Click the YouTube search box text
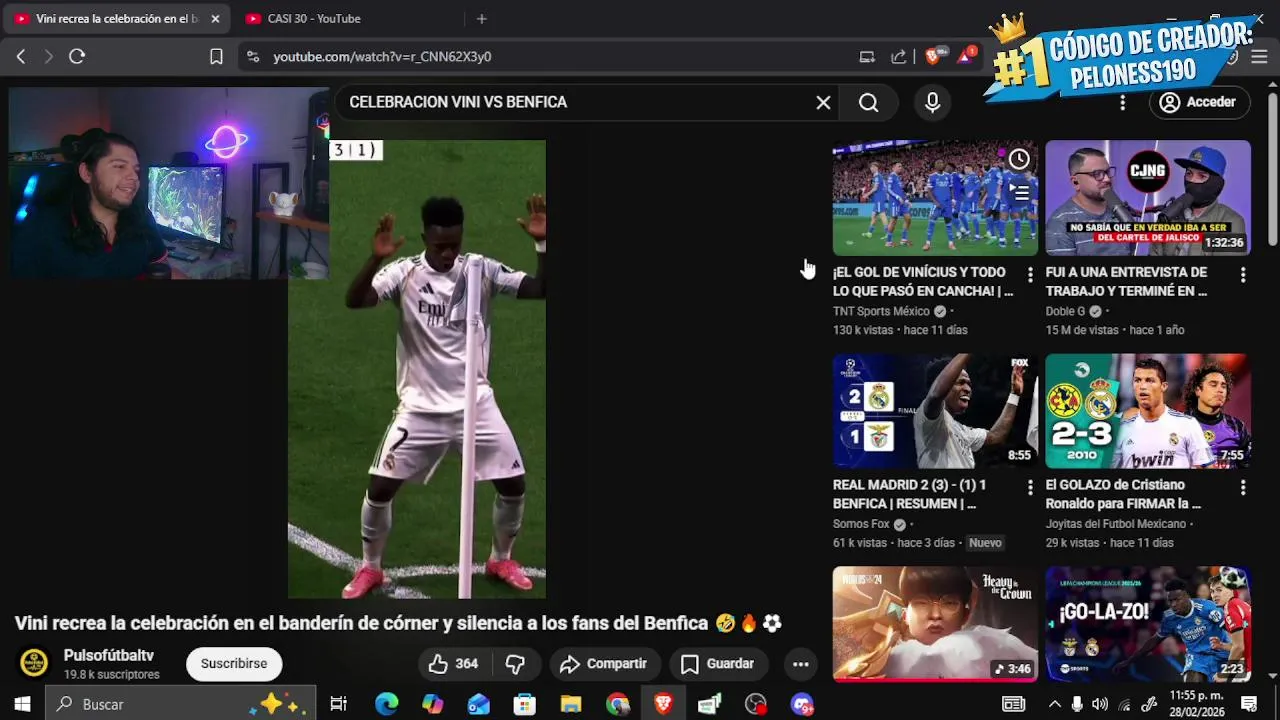Screen dimensions: 1280x720 click(458, 102)
